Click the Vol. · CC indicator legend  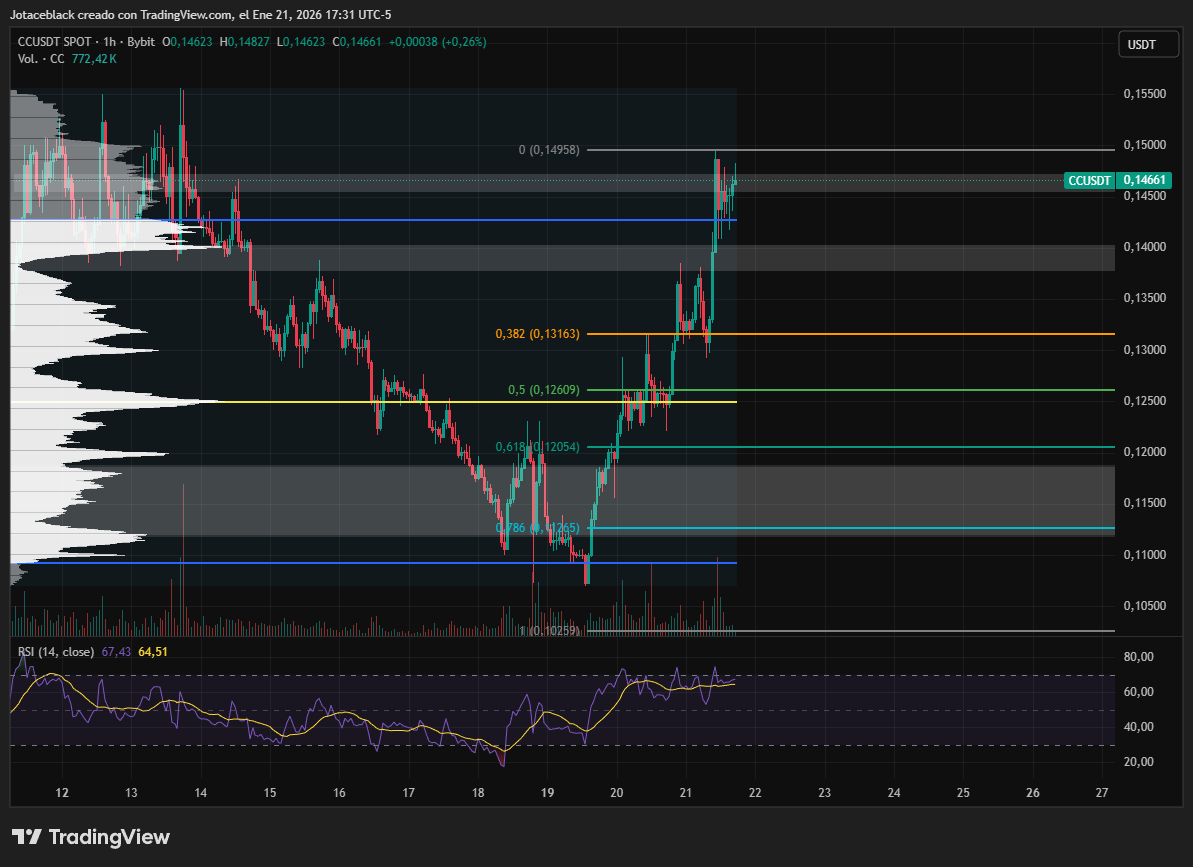click(x=41, y=59)
